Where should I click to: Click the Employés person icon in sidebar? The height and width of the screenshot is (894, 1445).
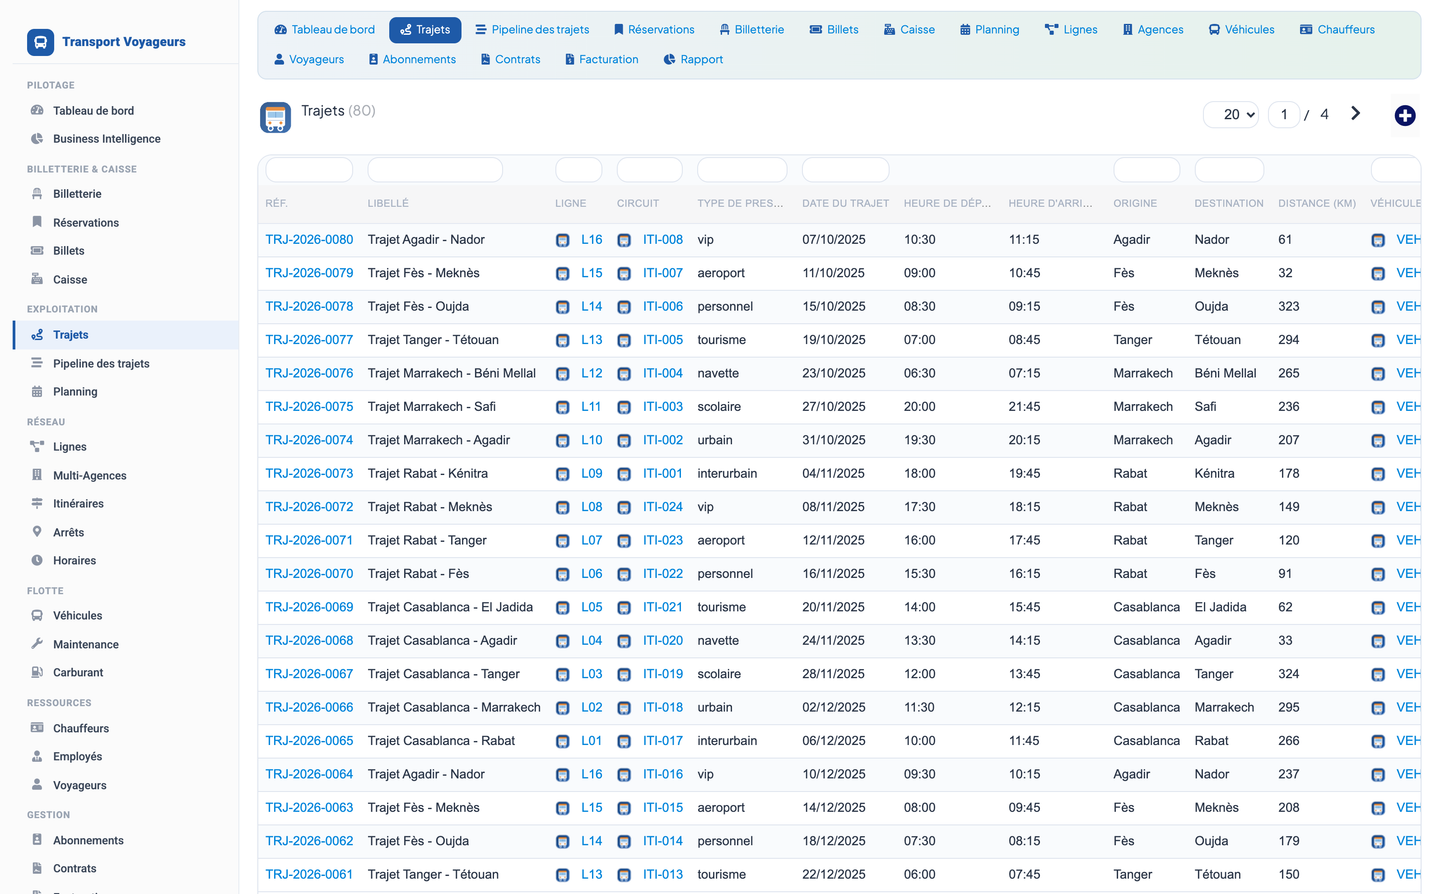click(x=37, y=757)
